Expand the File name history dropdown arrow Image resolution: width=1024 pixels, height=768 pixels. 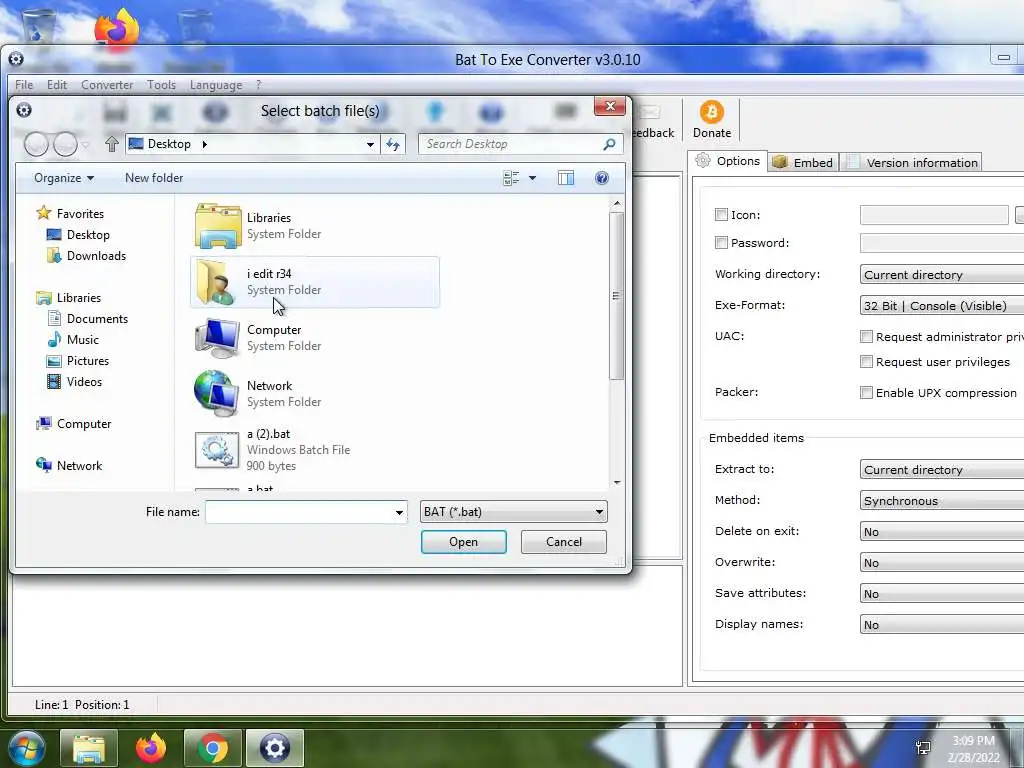[x=399, y=513]
